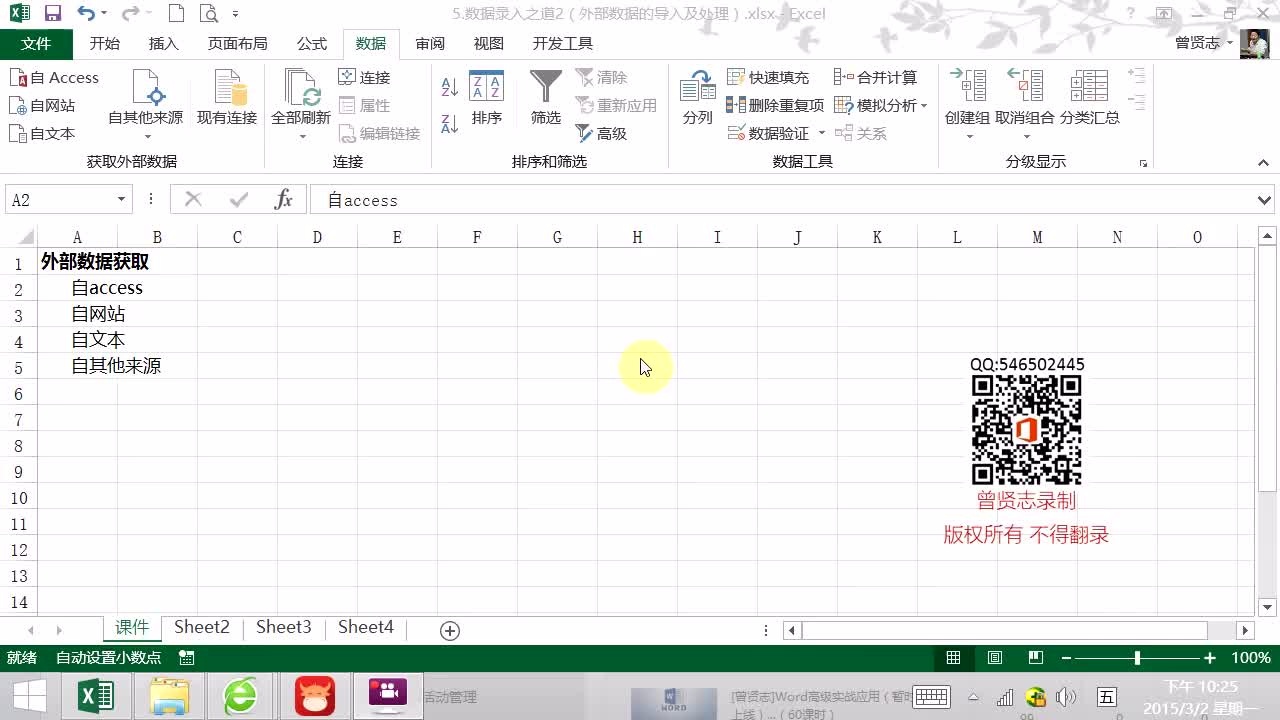The width and height of the screenshot is (1280, 720).
Task: Open the File (文件) tab
Action: [x=36, y=44]
